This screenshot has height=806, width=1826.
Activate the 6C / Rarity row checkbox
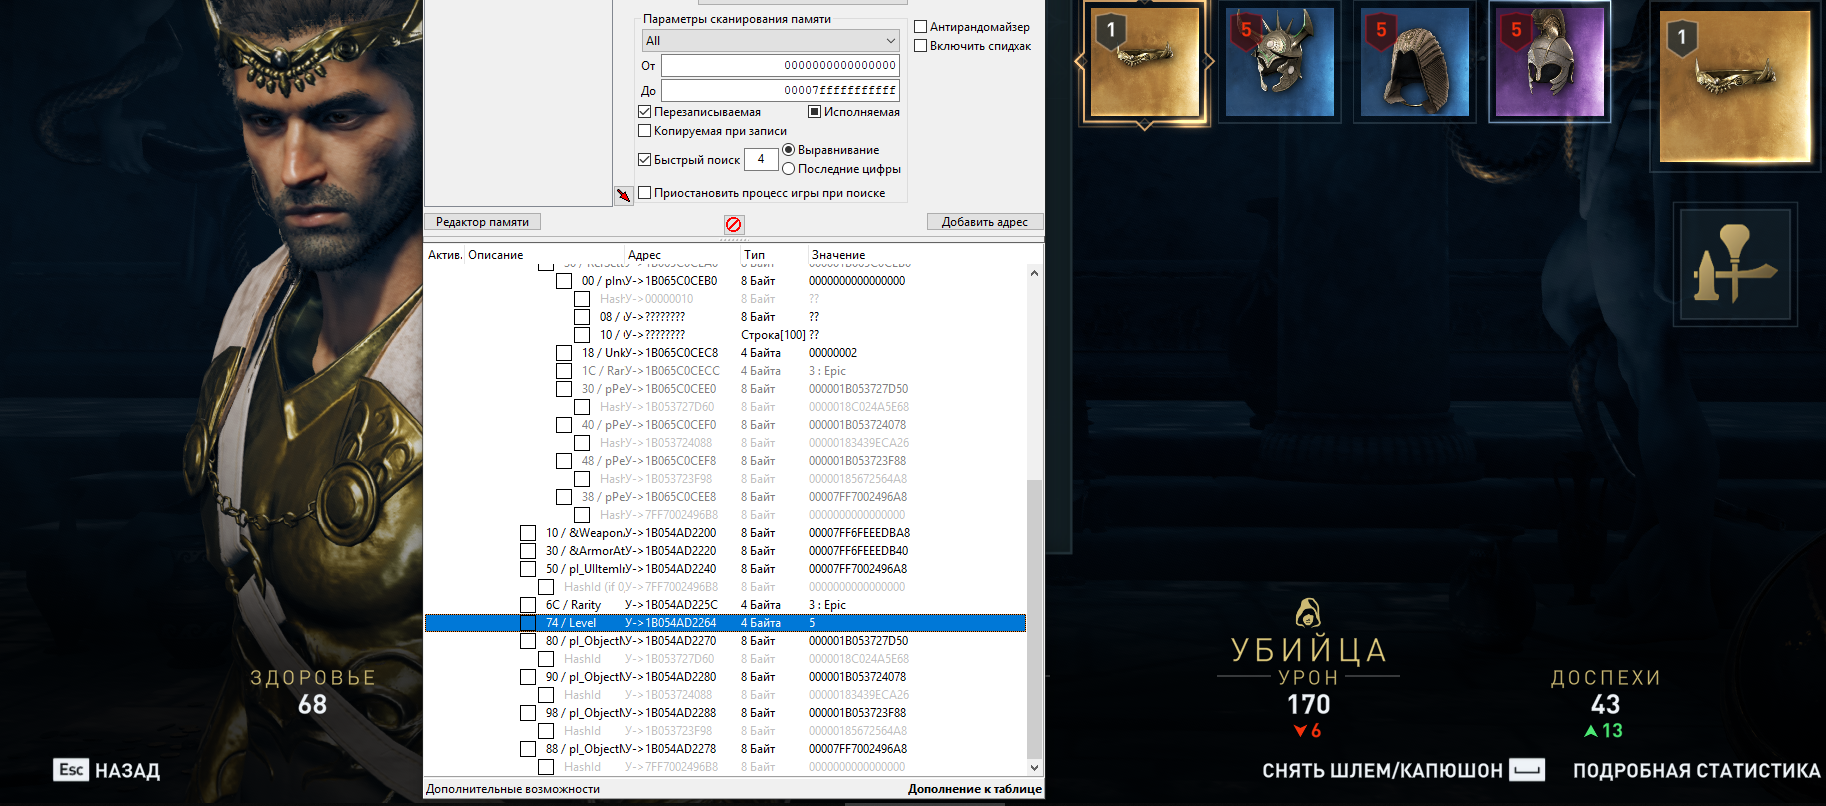(528, 605)
